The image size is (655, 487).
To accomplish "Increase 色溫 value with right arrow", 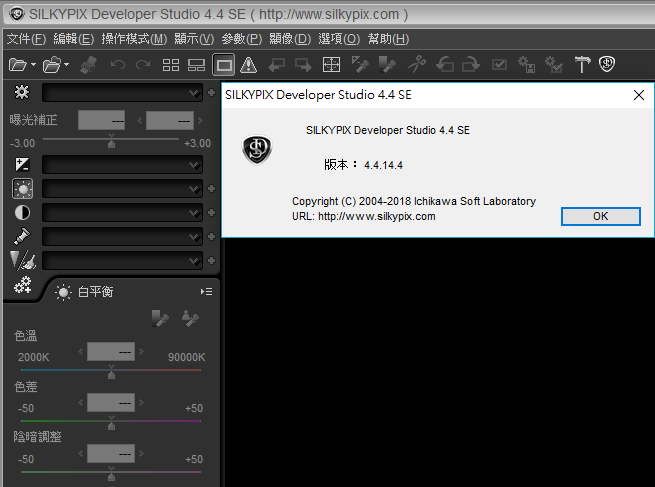I will (141, 352).
